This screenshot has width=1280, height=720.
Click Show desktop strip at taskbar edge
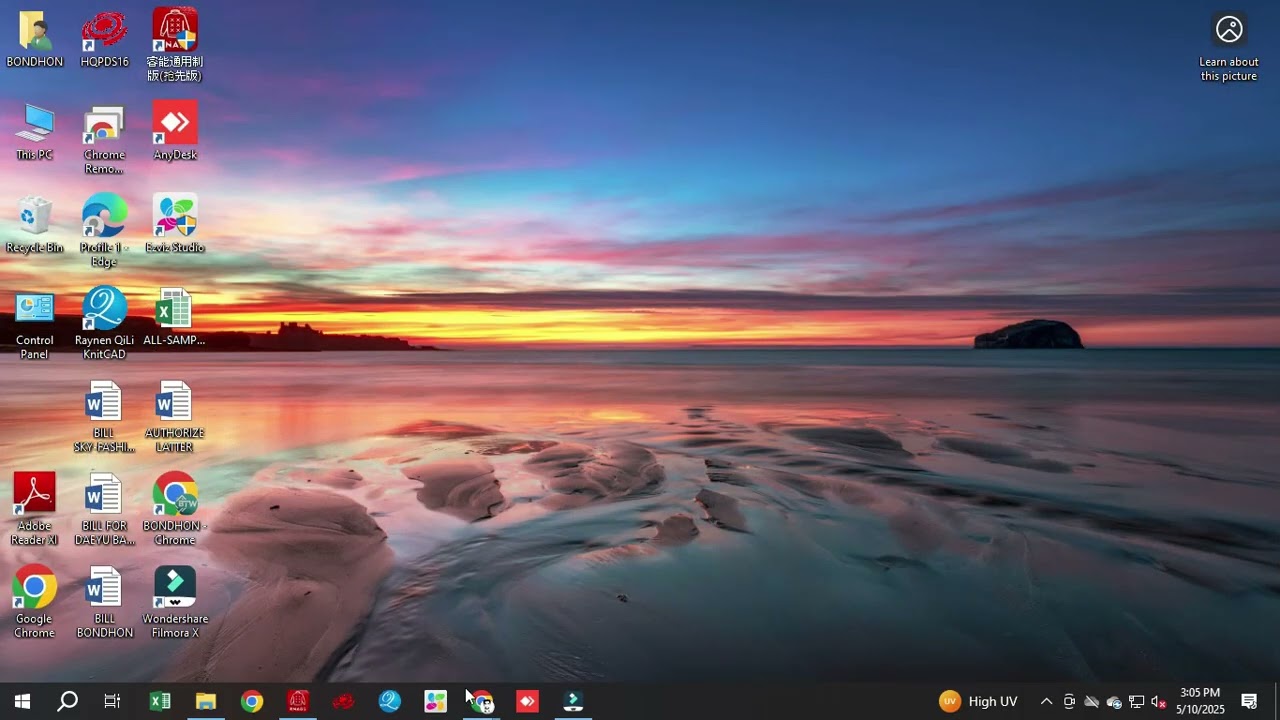coord(1277,701)
